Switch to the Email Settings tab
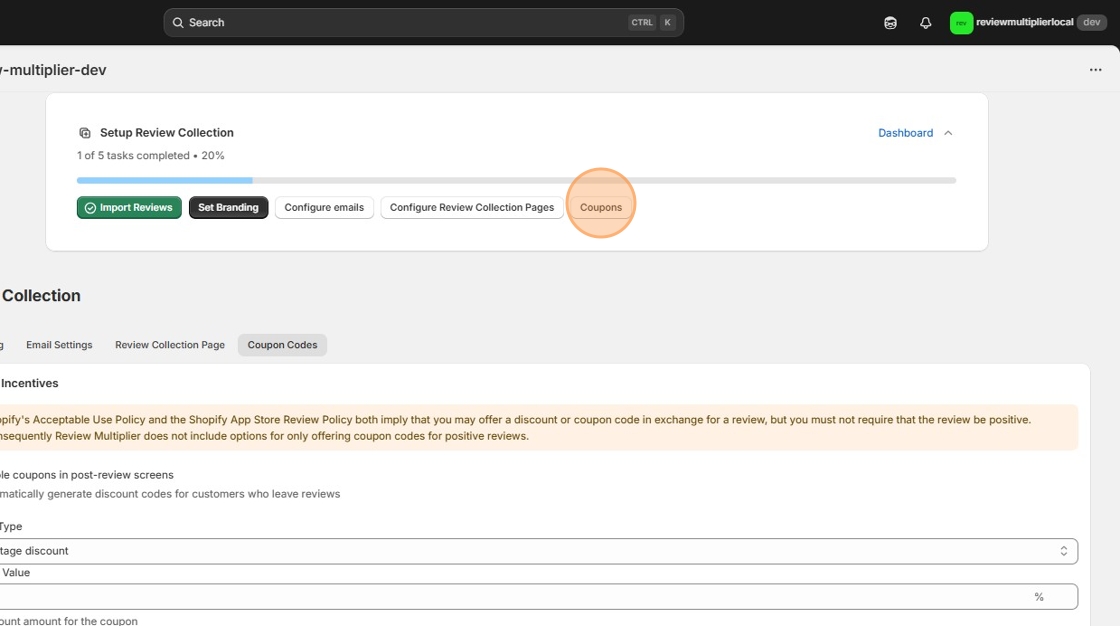Screen dimensions: 1120x626 point(59,344)
